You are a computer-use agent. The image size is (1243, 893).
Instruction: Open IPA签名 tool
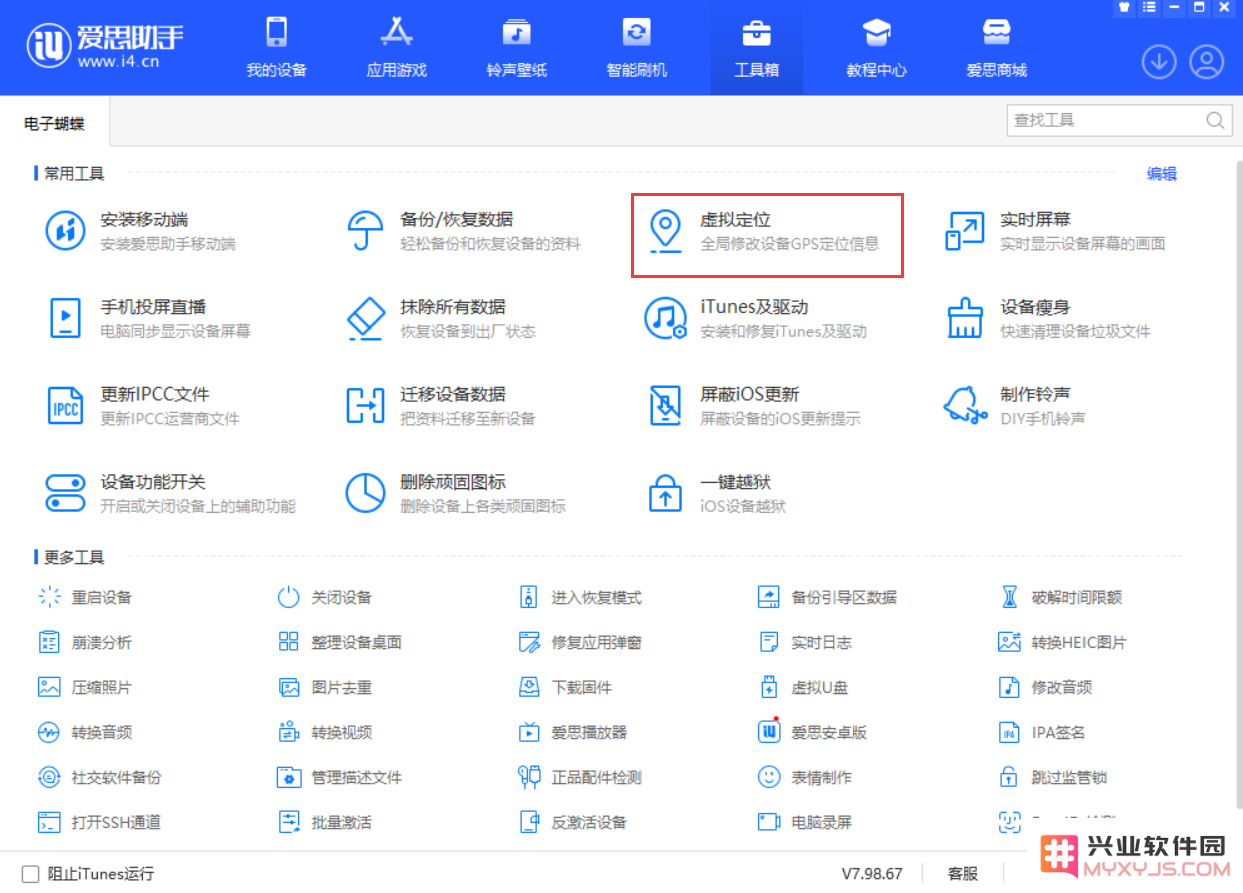[x=1042, y=732]
